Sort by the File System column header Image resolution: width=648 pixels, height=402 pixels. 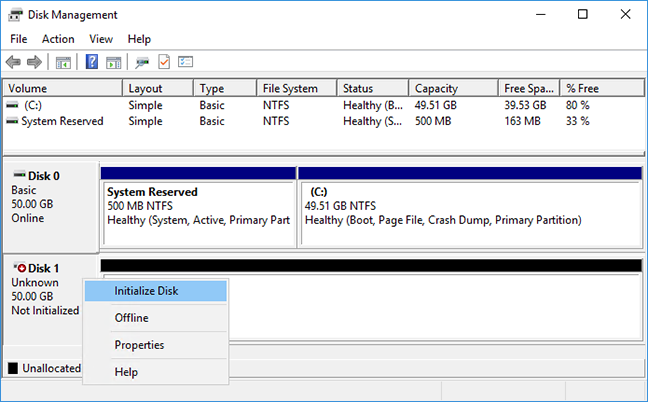click(x=296, y=88)
